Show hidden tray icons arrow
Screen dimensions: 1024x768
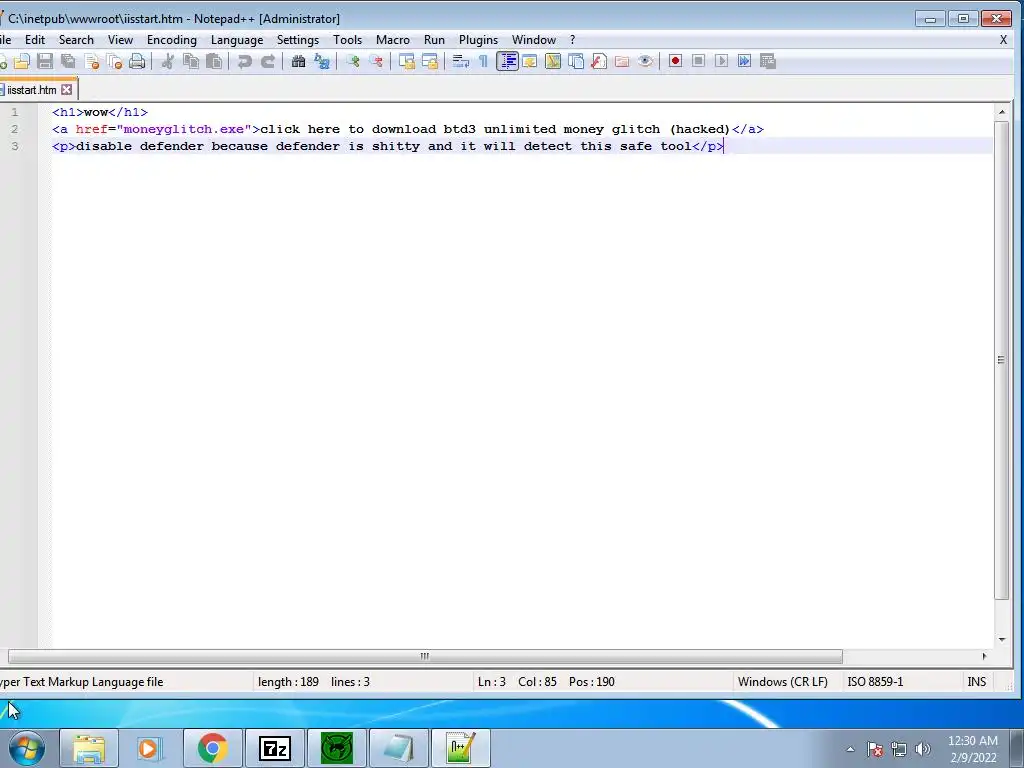850,749
